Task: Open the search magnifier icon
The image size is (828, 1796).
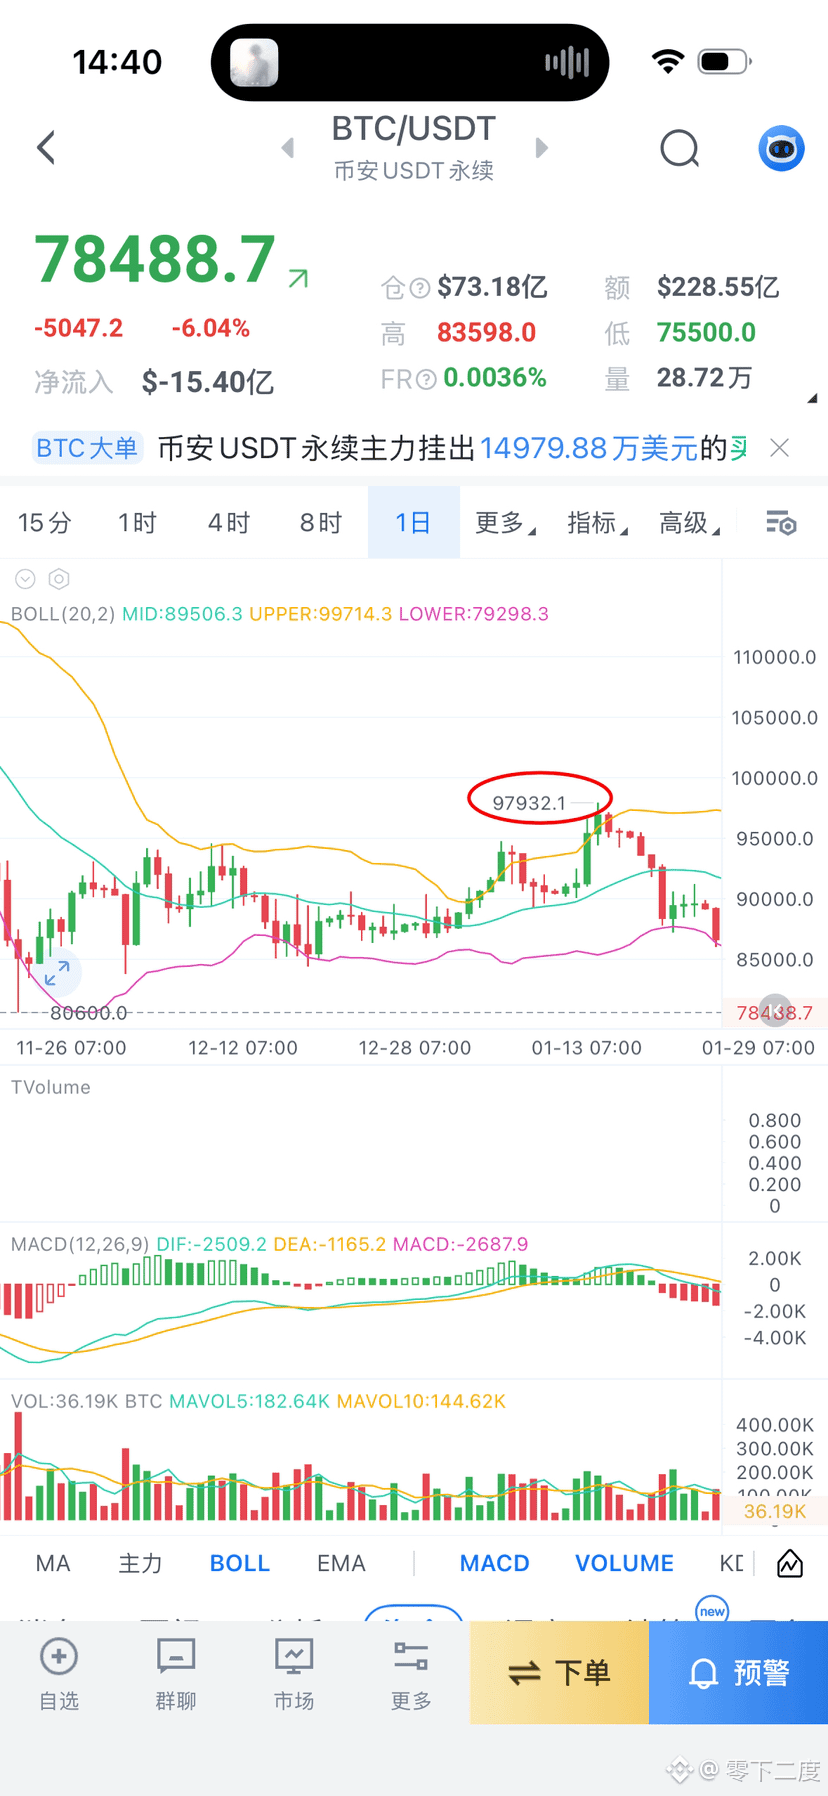Action: point(680,149)
